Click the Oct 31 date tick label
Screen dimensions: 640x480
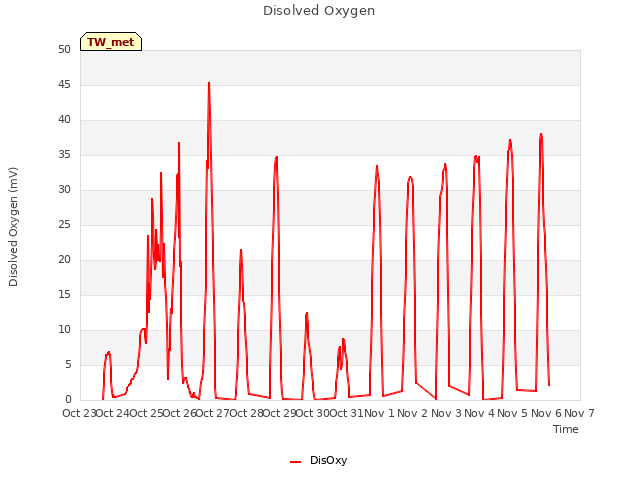346,413
